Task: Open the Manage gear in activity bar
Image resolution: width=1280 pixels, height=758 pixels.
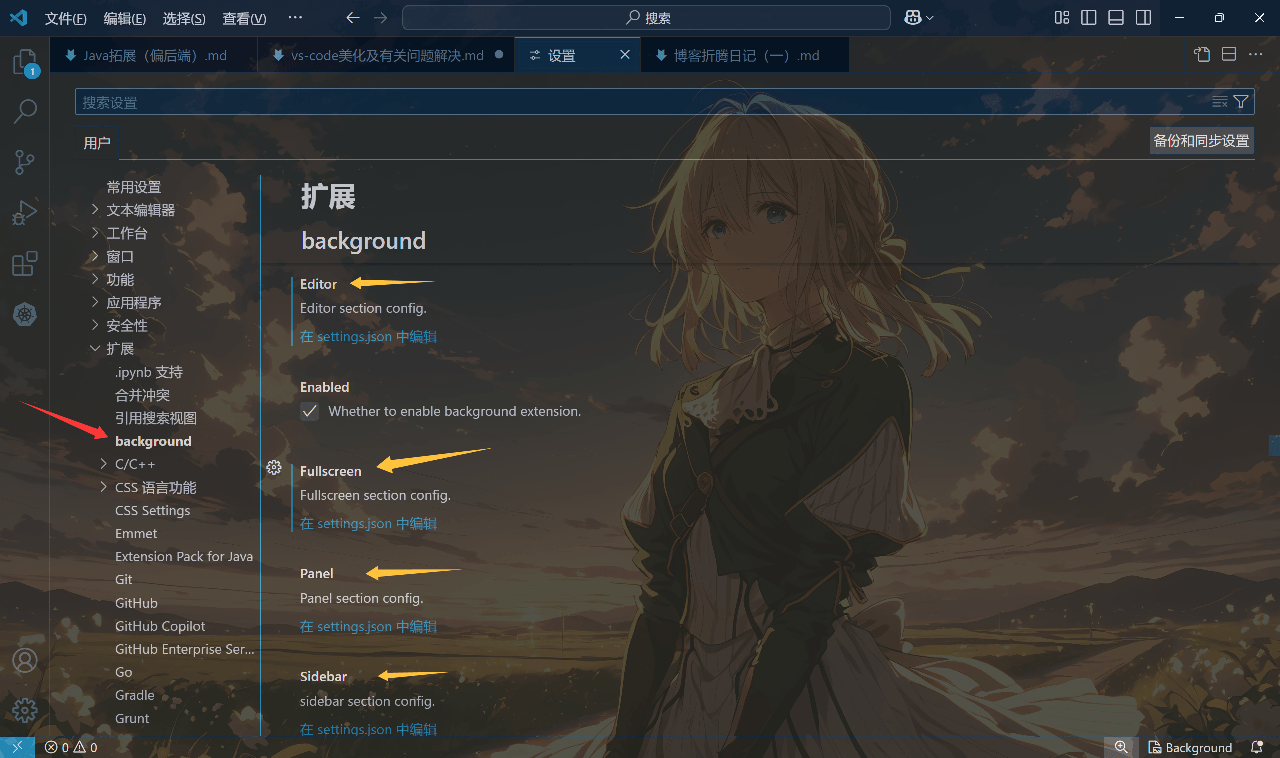Action: pyautogui.click(x=24, y=710)
